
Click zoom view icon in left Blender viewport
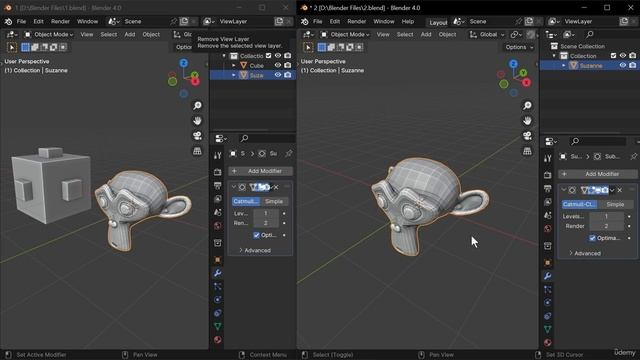[x=197, y=106]
